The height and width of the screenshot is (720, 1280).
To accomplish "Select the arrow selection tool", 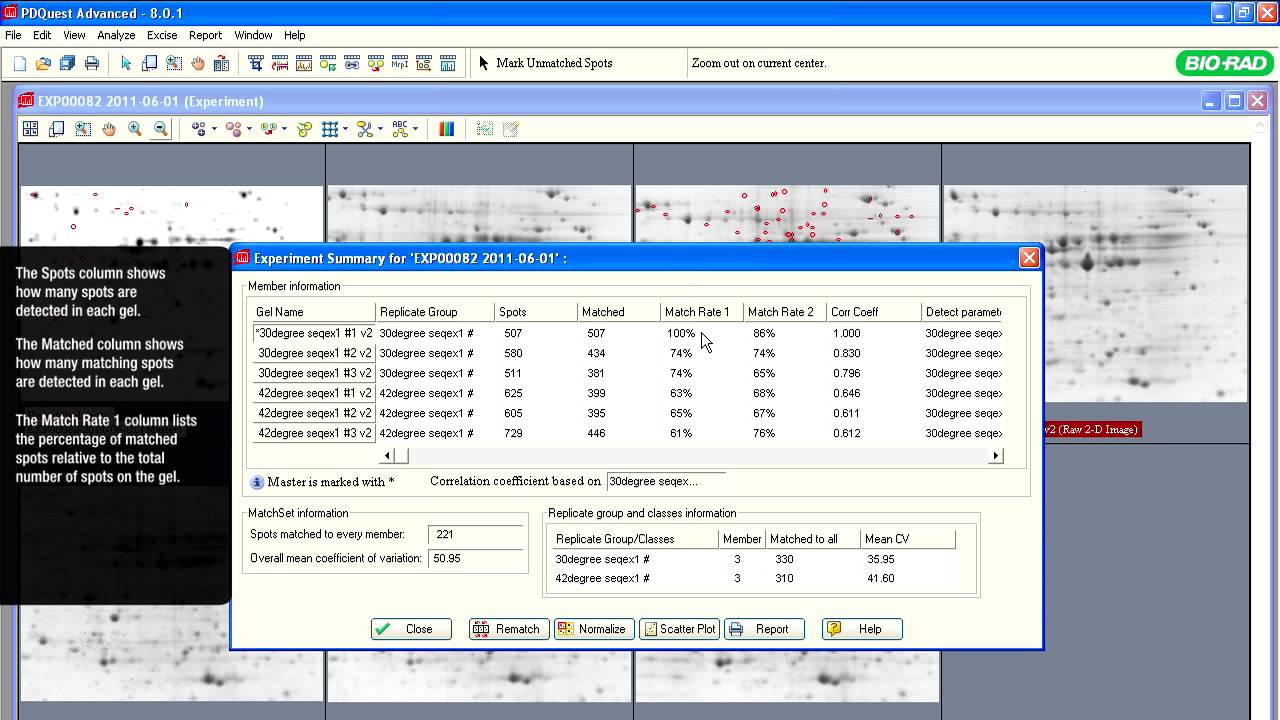I will (126, 63).
